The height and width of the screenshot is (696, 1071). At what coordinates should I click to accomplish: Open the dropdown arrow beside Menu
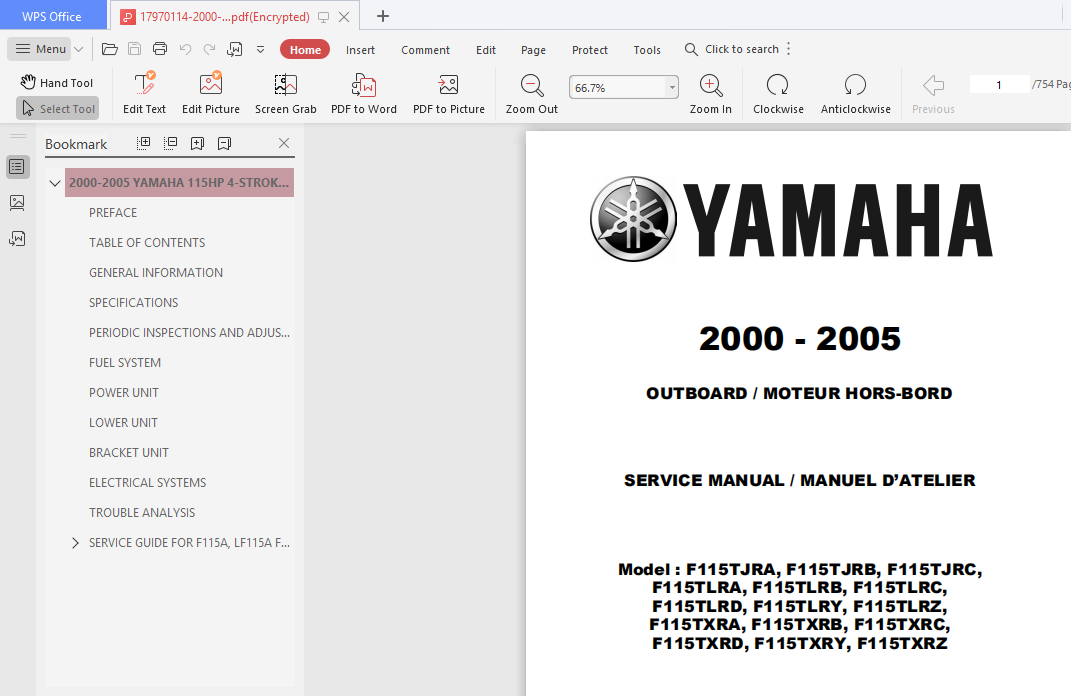79,49
